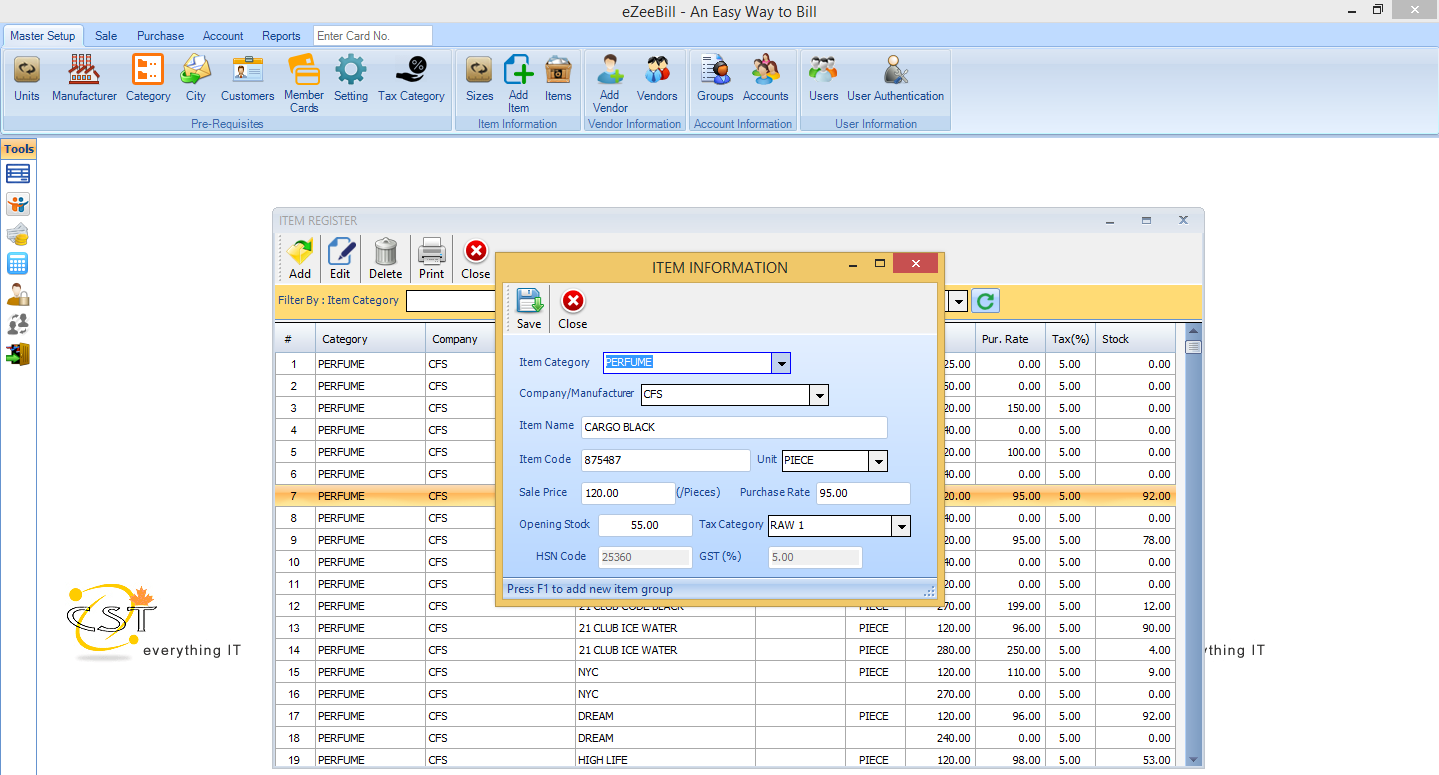
Task: Open the Setting gear icon
Action: click(351, 79)
